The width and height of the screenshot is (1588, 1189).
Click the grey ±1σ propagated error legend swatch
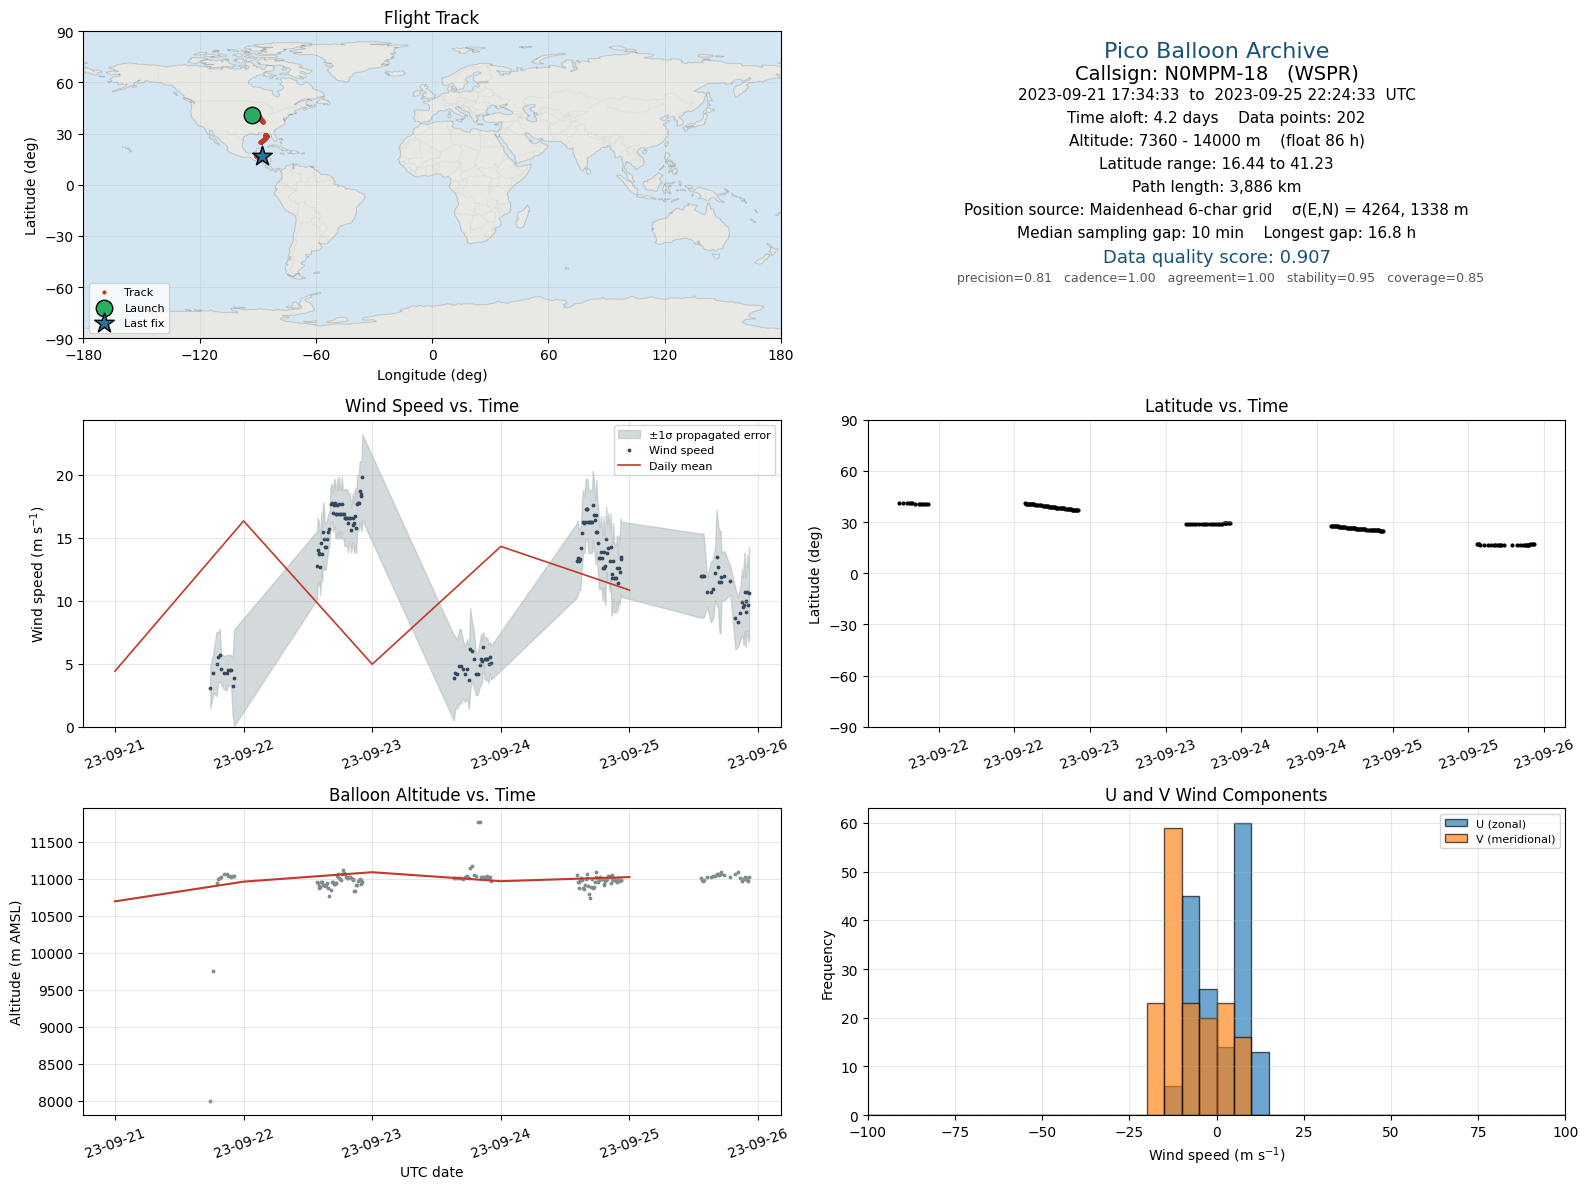coord(629,435)
